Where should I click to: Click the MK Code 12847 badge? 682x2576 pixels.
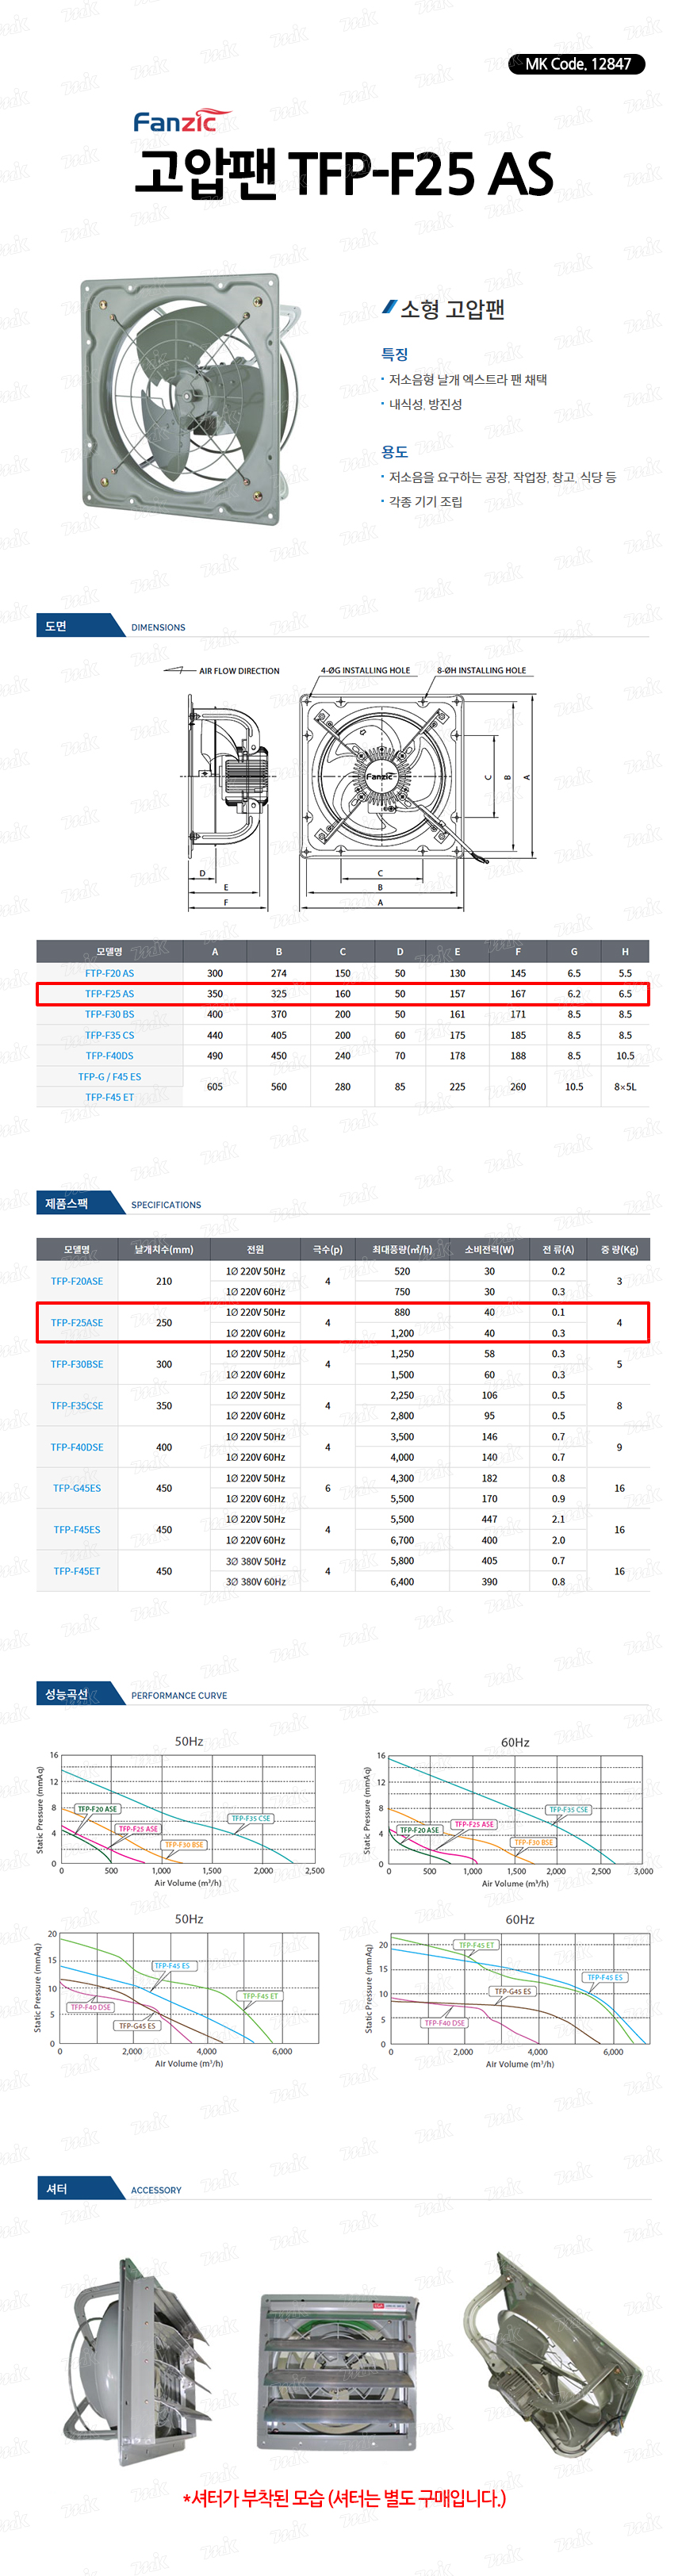576,64
